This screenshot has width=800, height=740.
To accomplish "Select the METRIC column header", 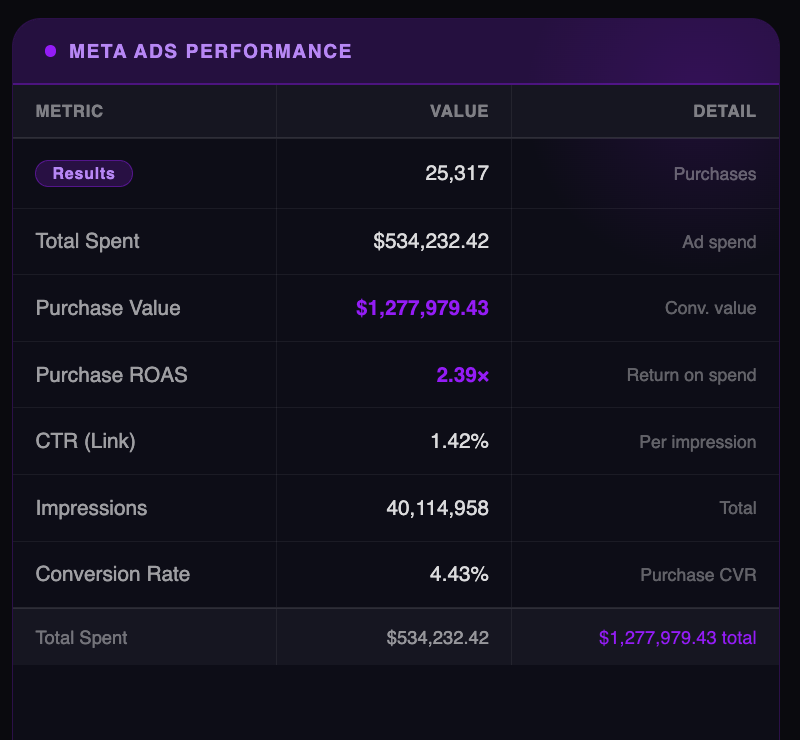I will pos(69,111).
